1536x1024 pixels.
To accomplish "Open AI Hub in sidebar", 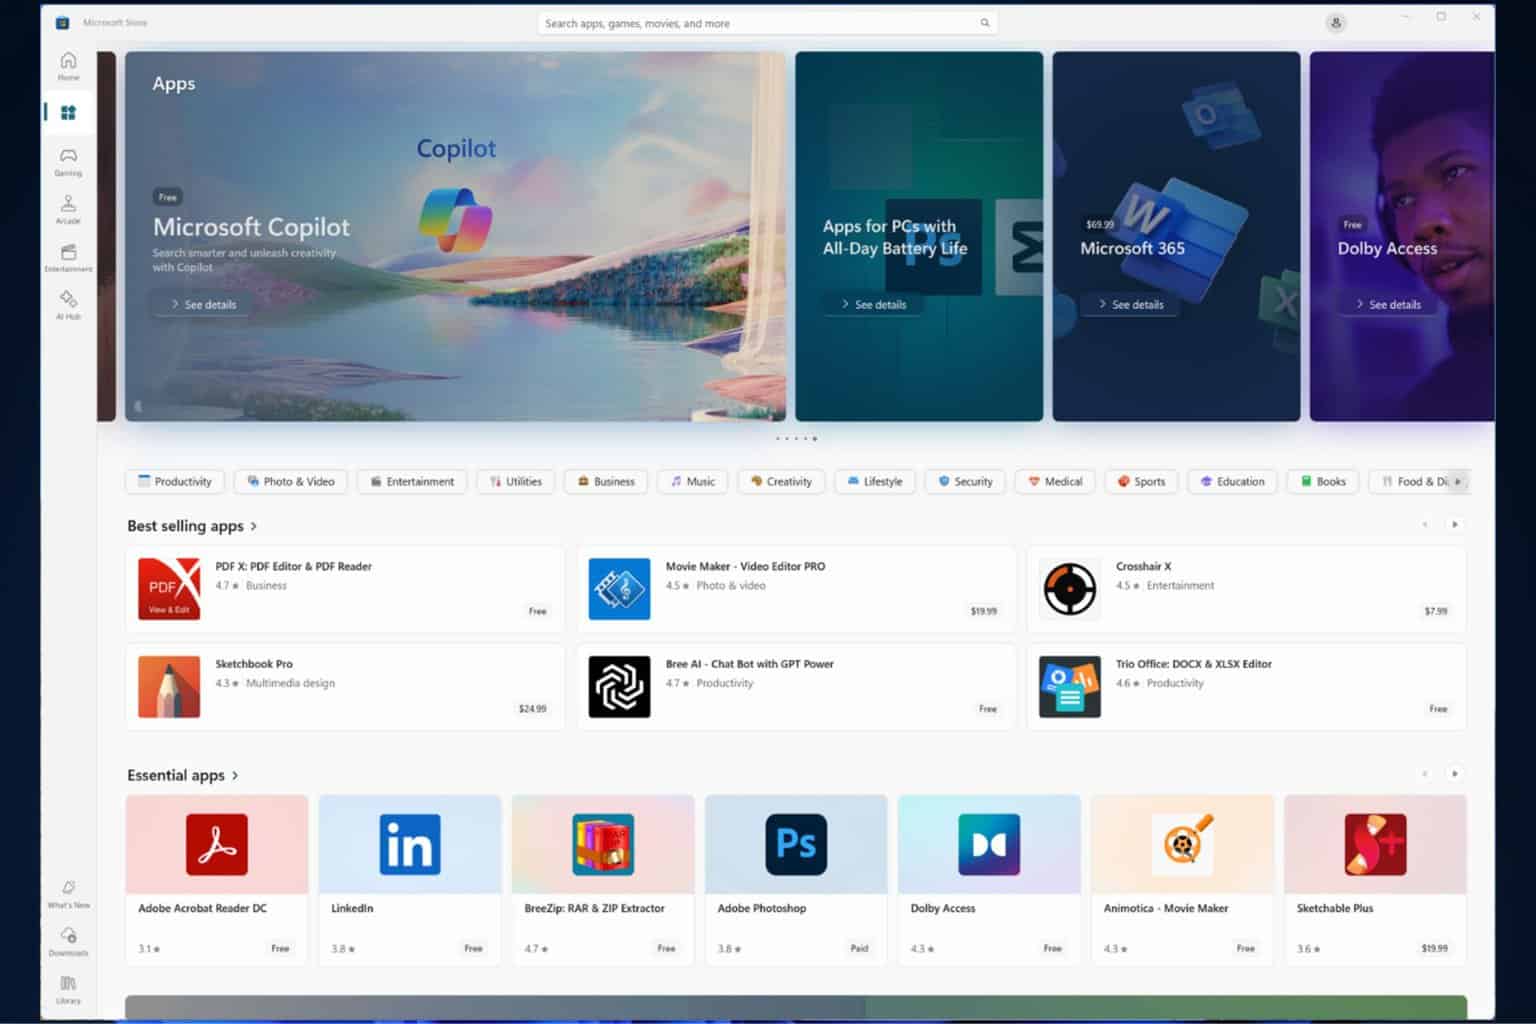I will coord(68,305).
